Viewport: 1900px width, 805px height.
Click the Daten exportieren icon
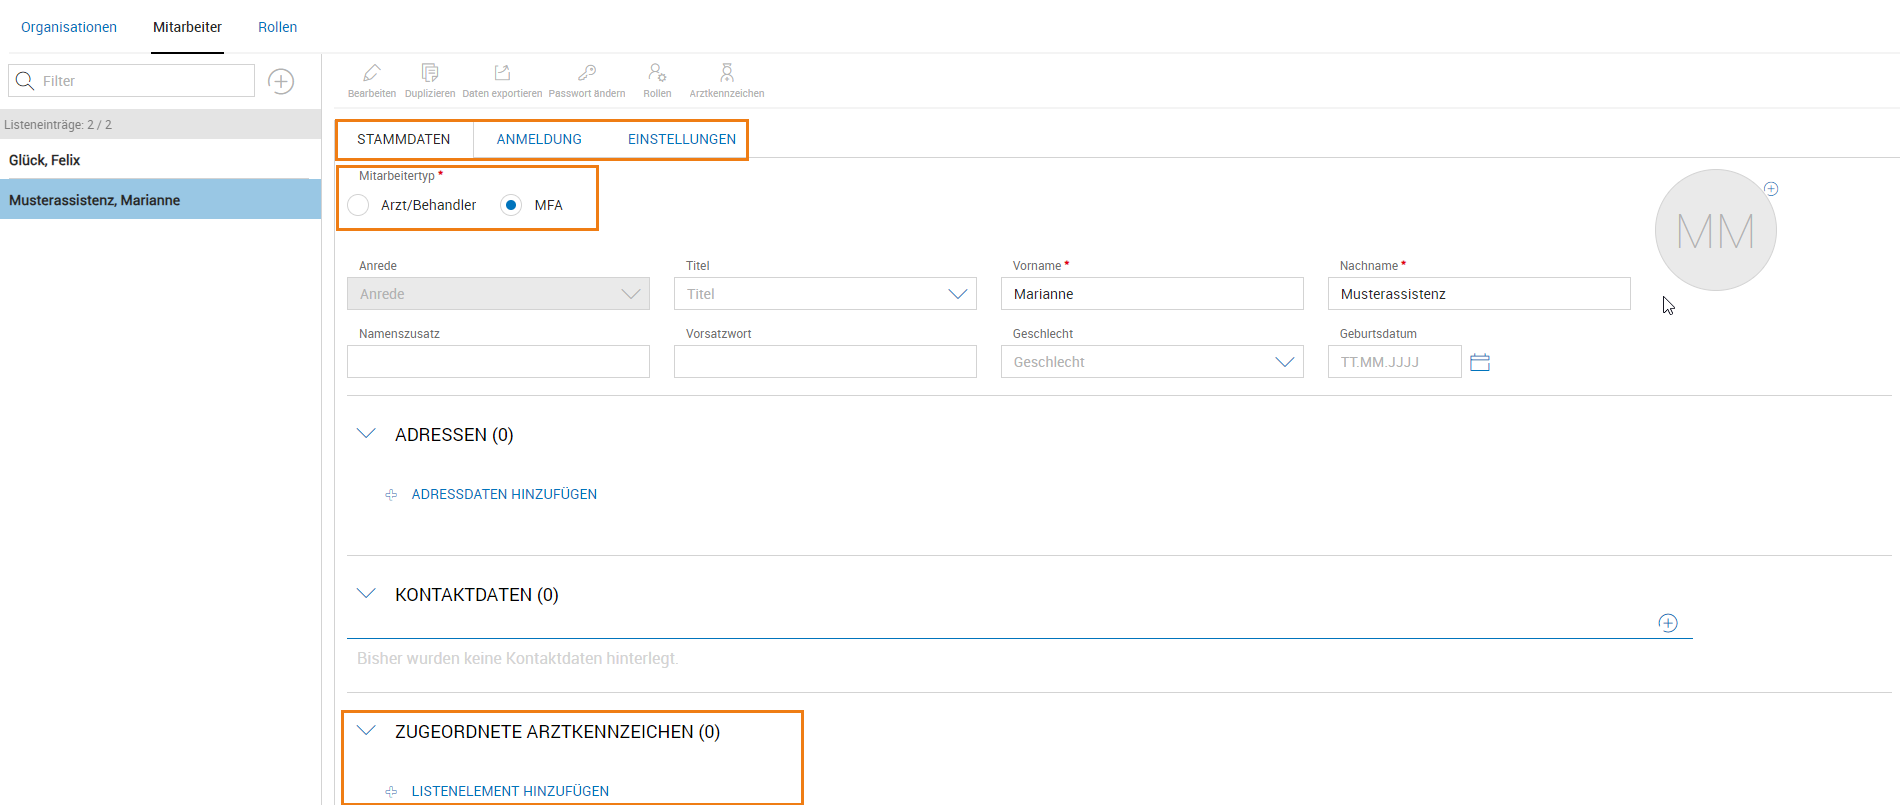pyautogui.click(x=502, y=73)
